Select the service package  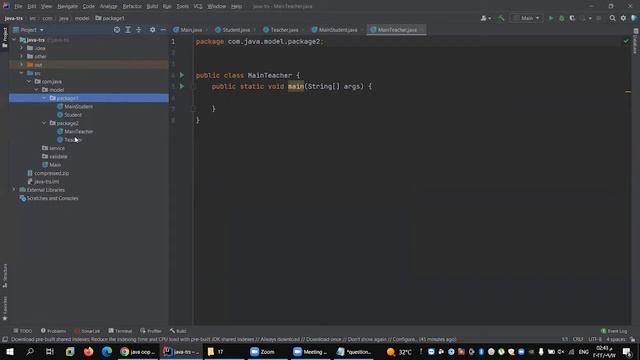coord(57,148)
